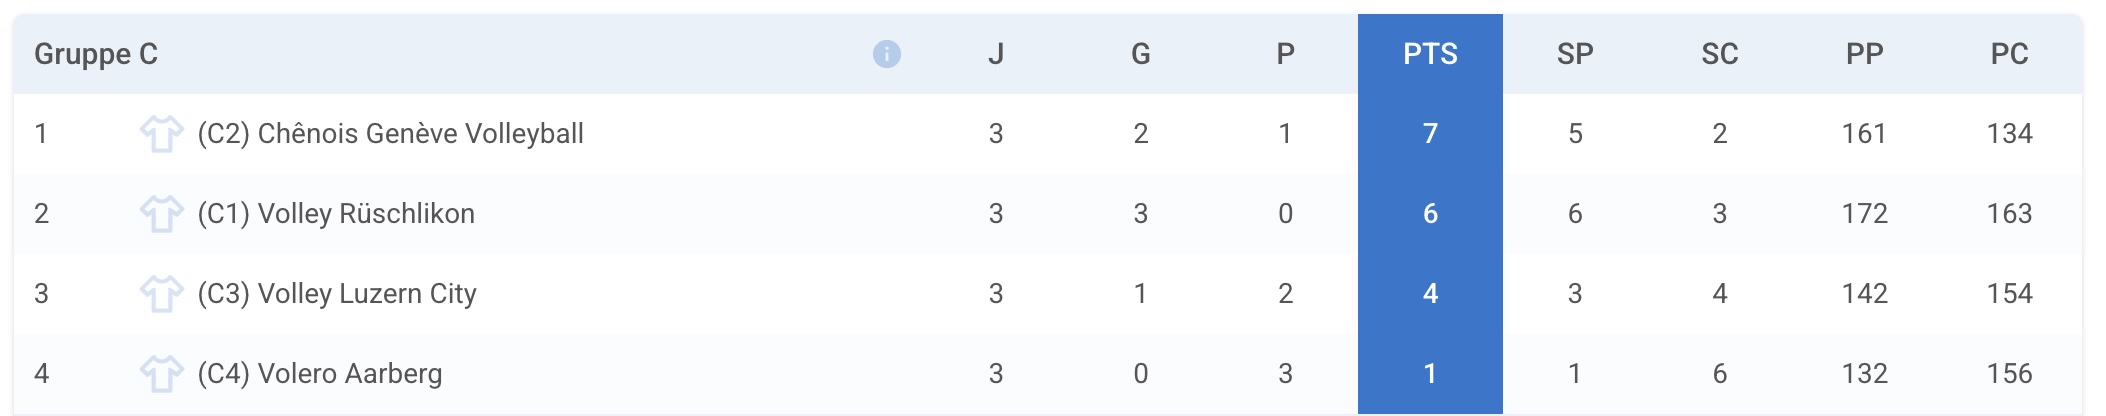Viewport: 2106px width, 416px height.
Task: Open the (C2) Chênois Genève Volleyball team link
Action: 390,134
